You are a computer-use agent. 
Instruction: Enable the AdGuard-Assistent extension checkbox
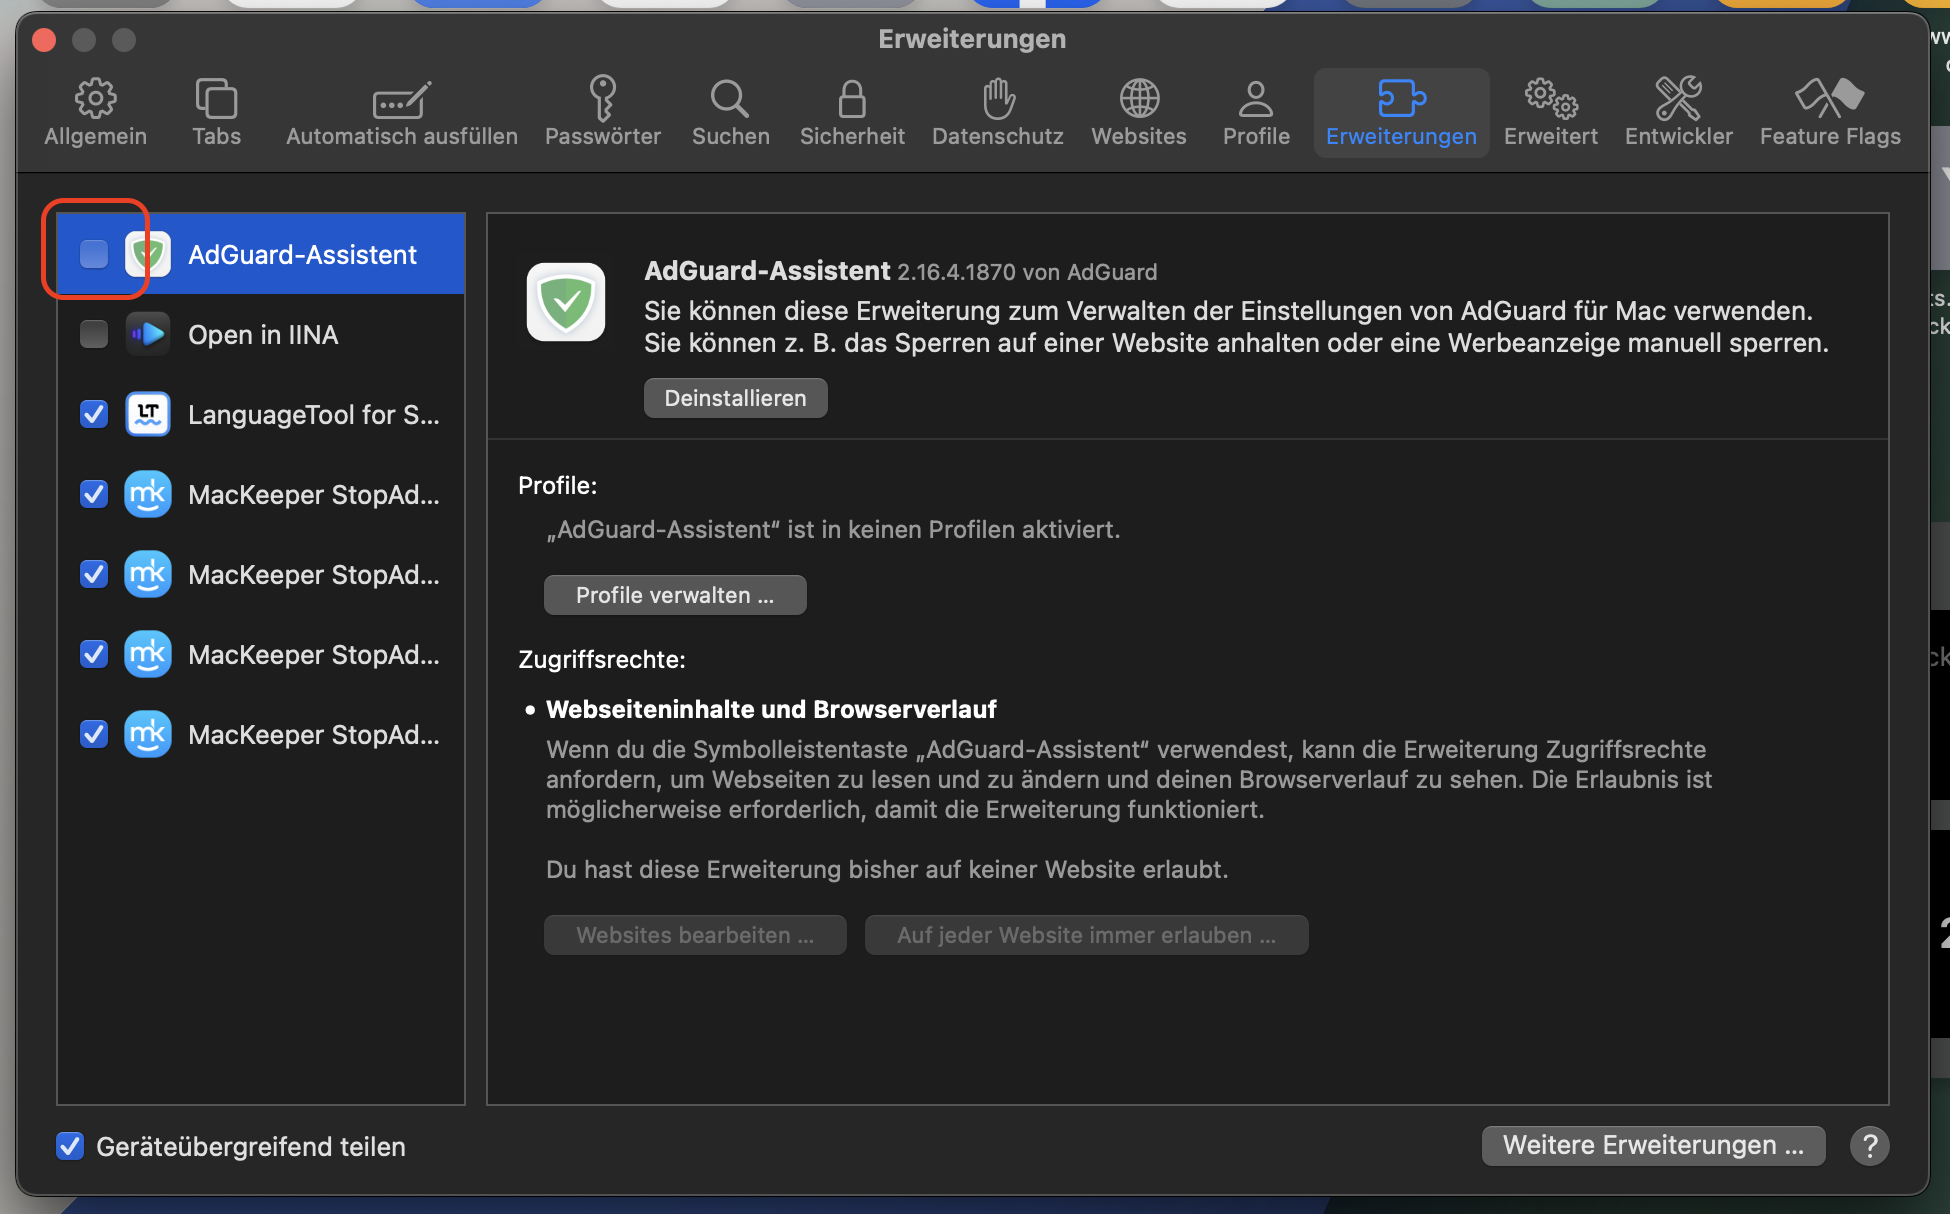coord(94,254)
